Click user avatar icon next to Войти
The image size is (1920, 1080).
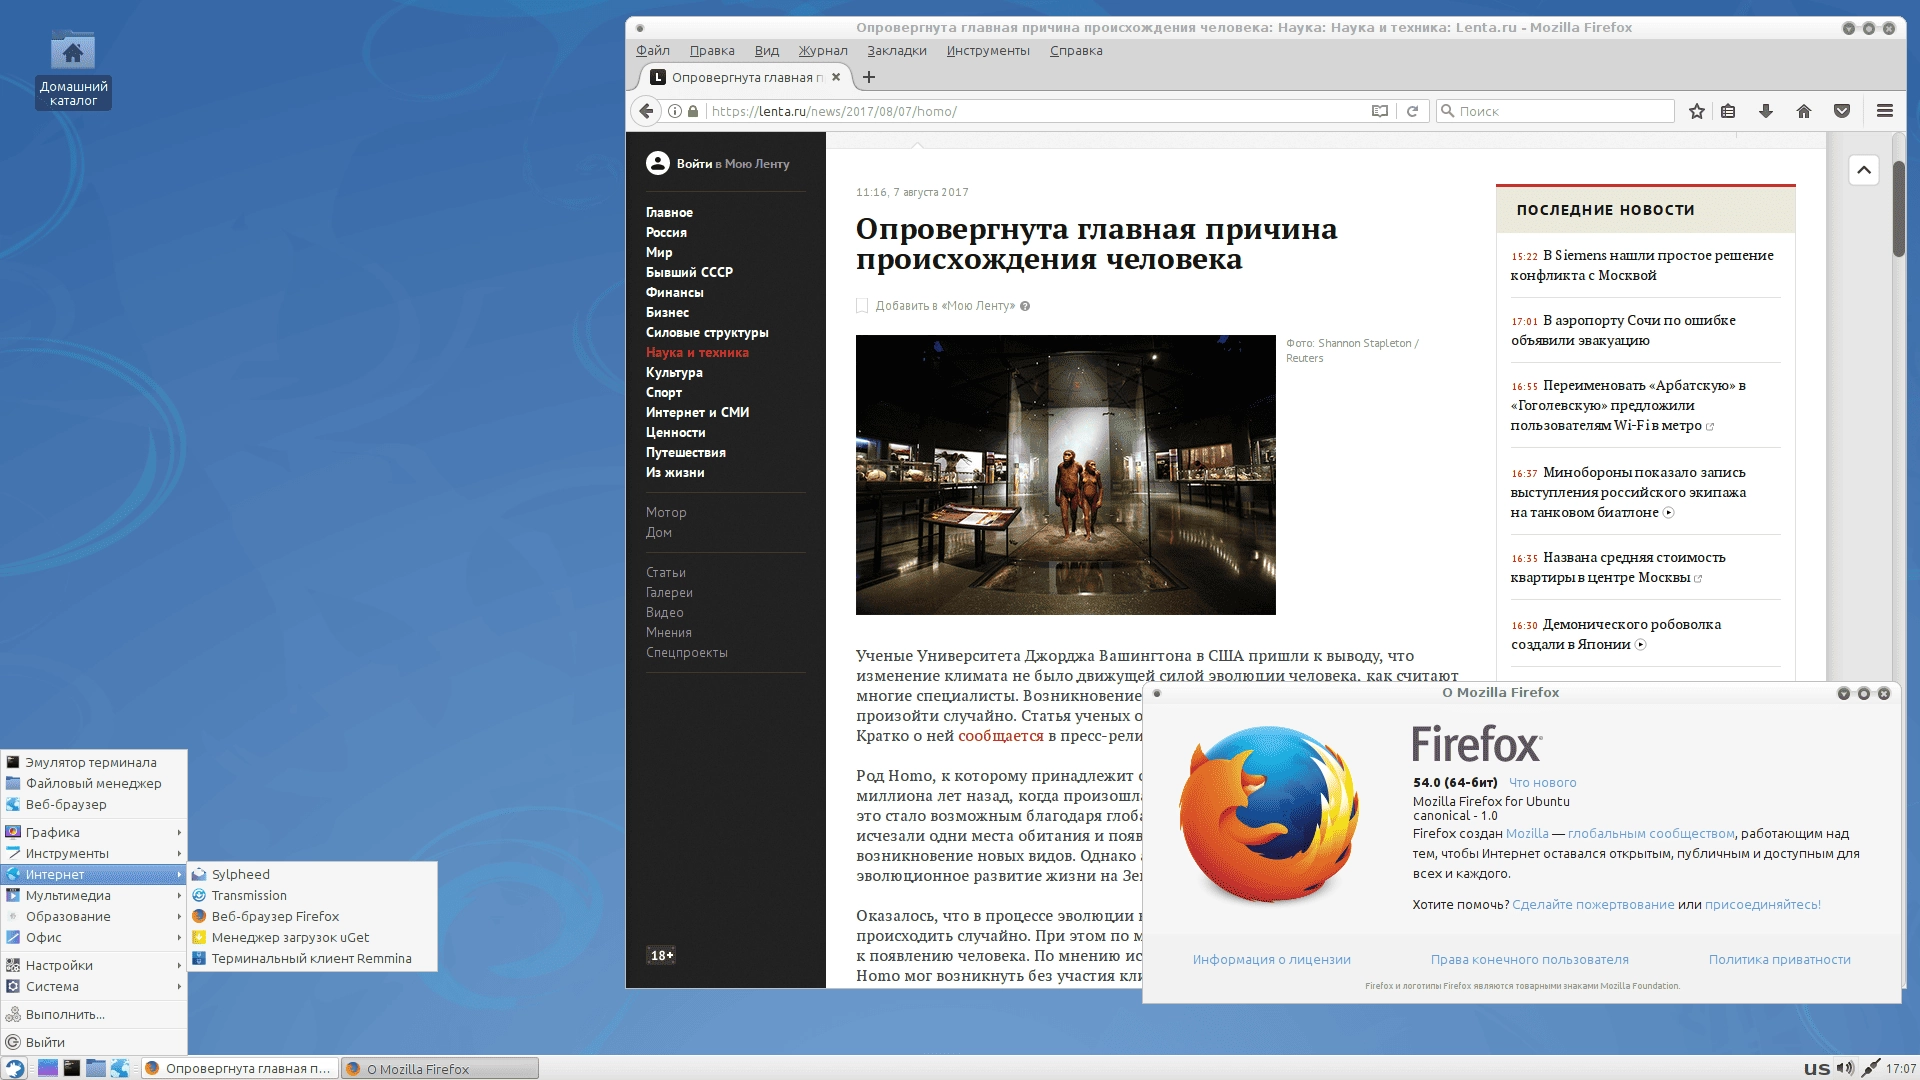click(x=657, y=163)
